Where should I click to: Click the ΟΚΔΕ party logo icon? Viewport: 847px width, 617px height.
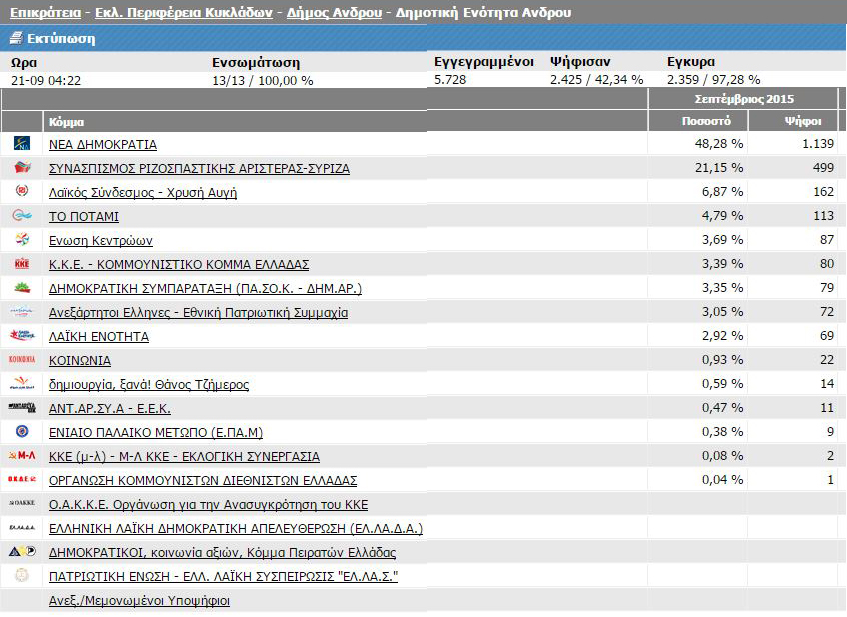22,479
